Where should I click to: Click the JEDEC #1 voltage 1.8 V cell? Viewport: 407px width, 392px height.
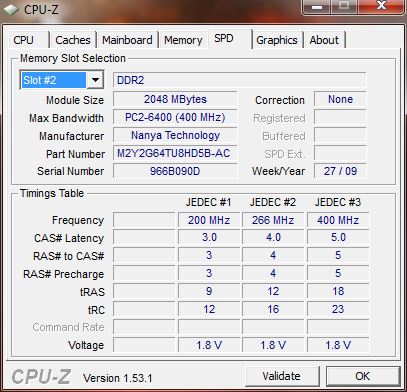pyautogui.click(x=209, y=345)
